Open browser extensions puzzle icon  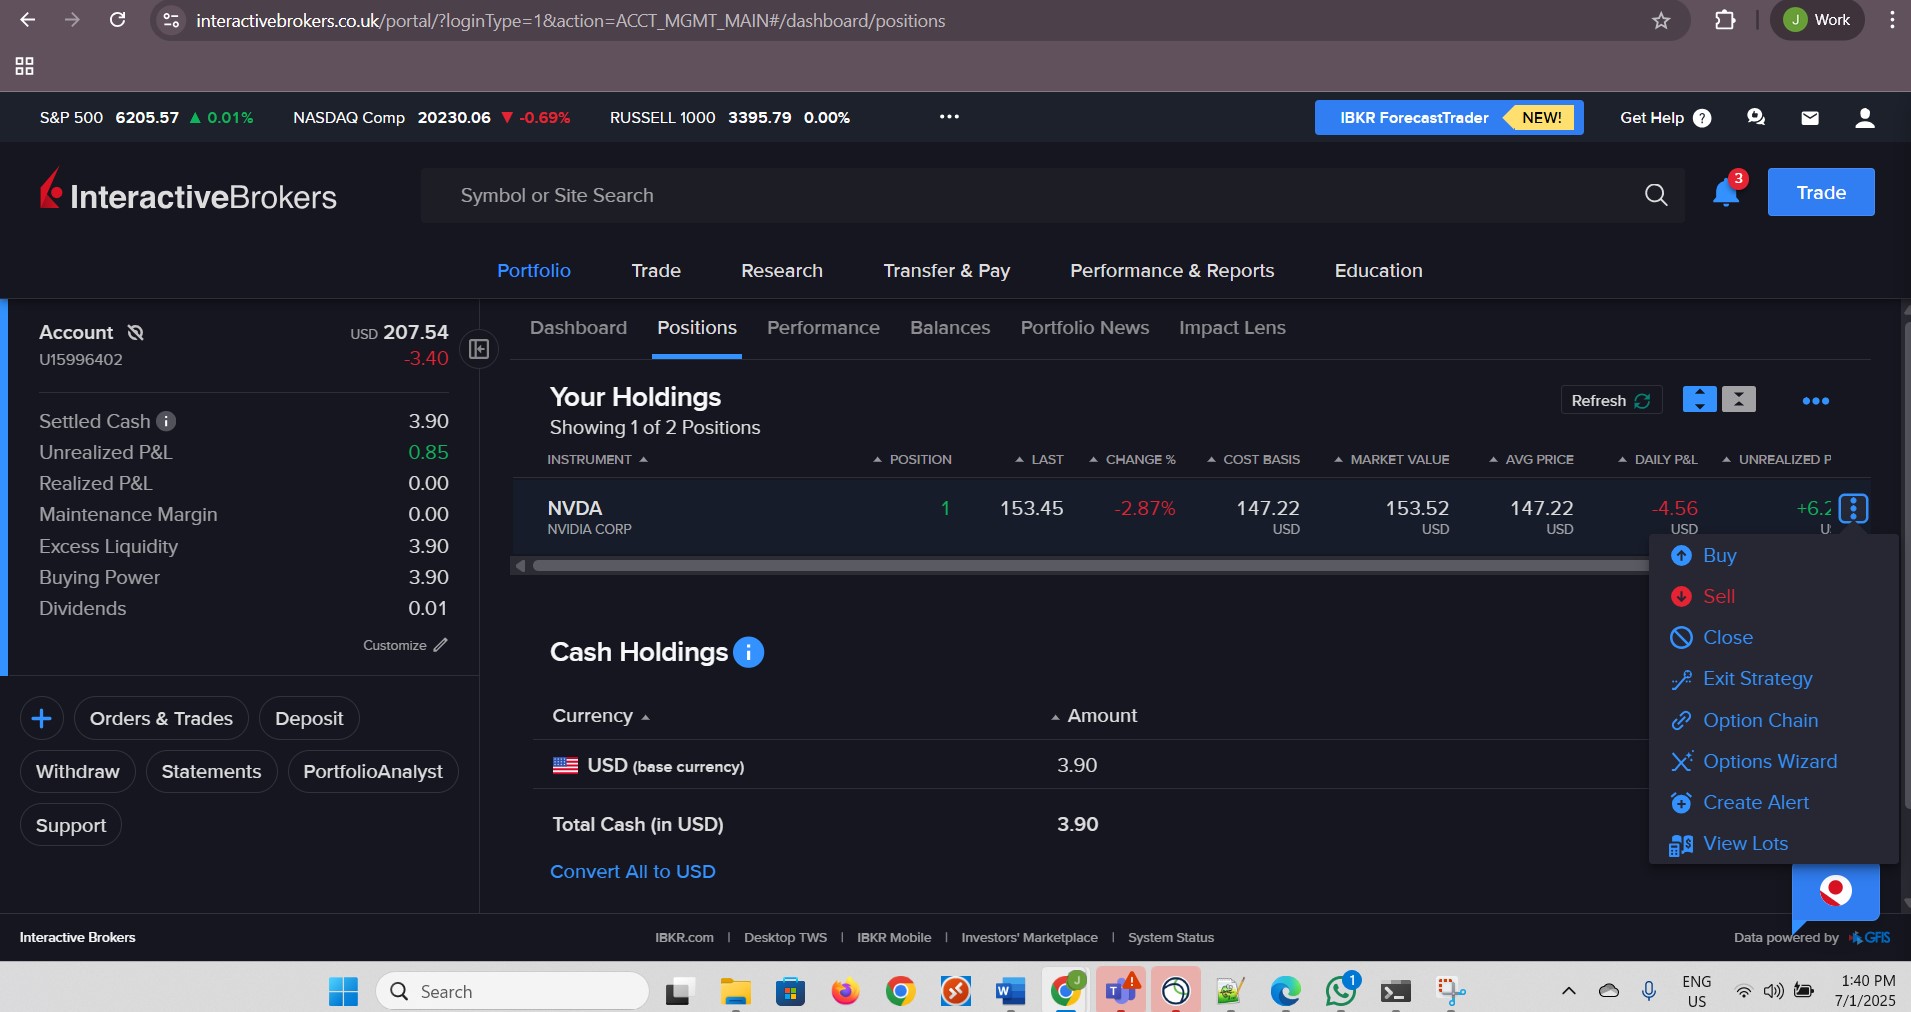[x=1725, y=20]
